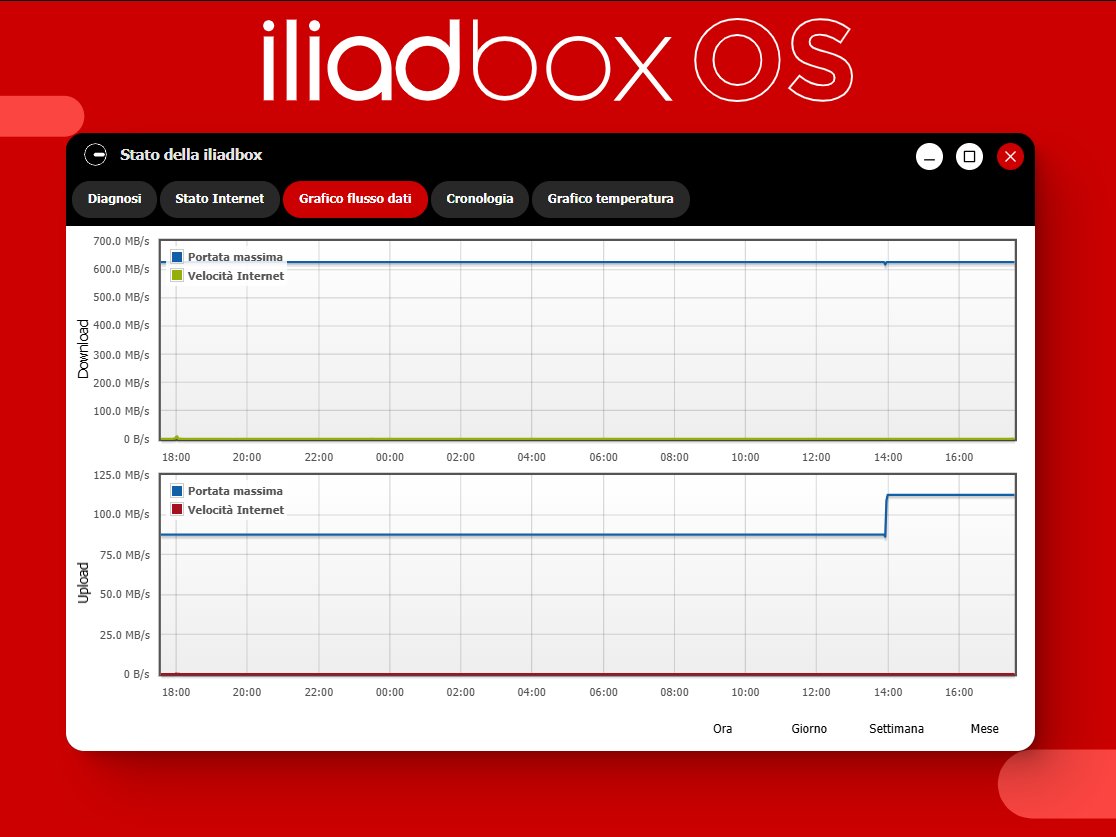Open the Cronologia tab

[x=480, y=199]
